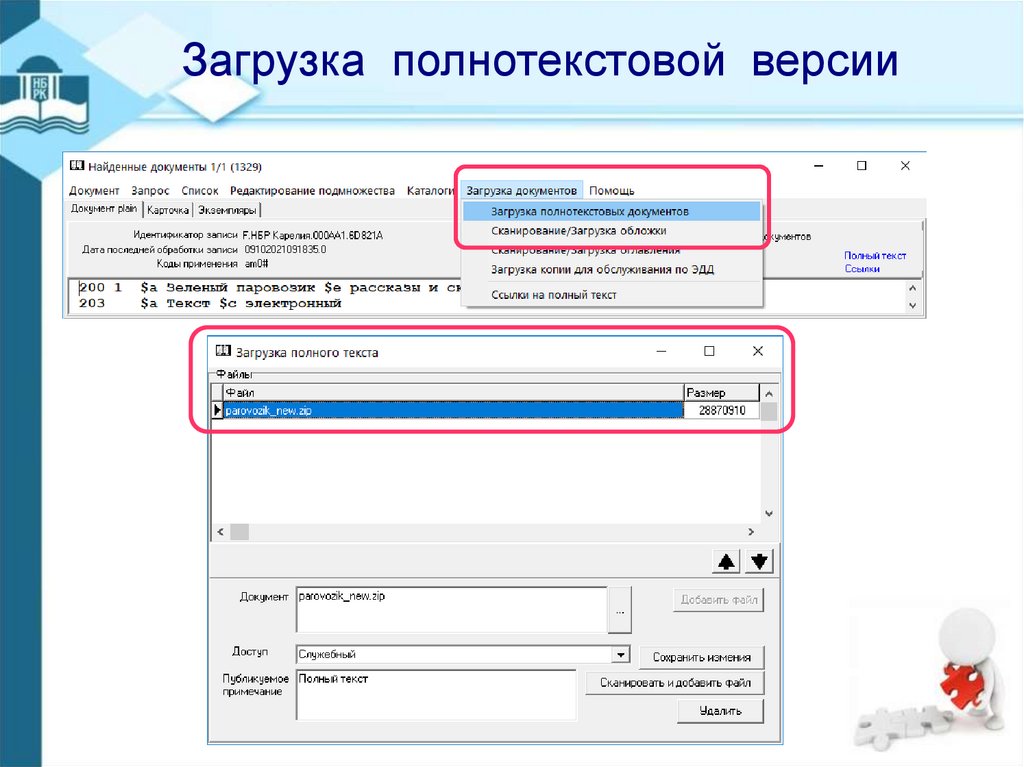Open the Загрузка документов menu
1024x767 pixels.
click(x=521, y=191)
